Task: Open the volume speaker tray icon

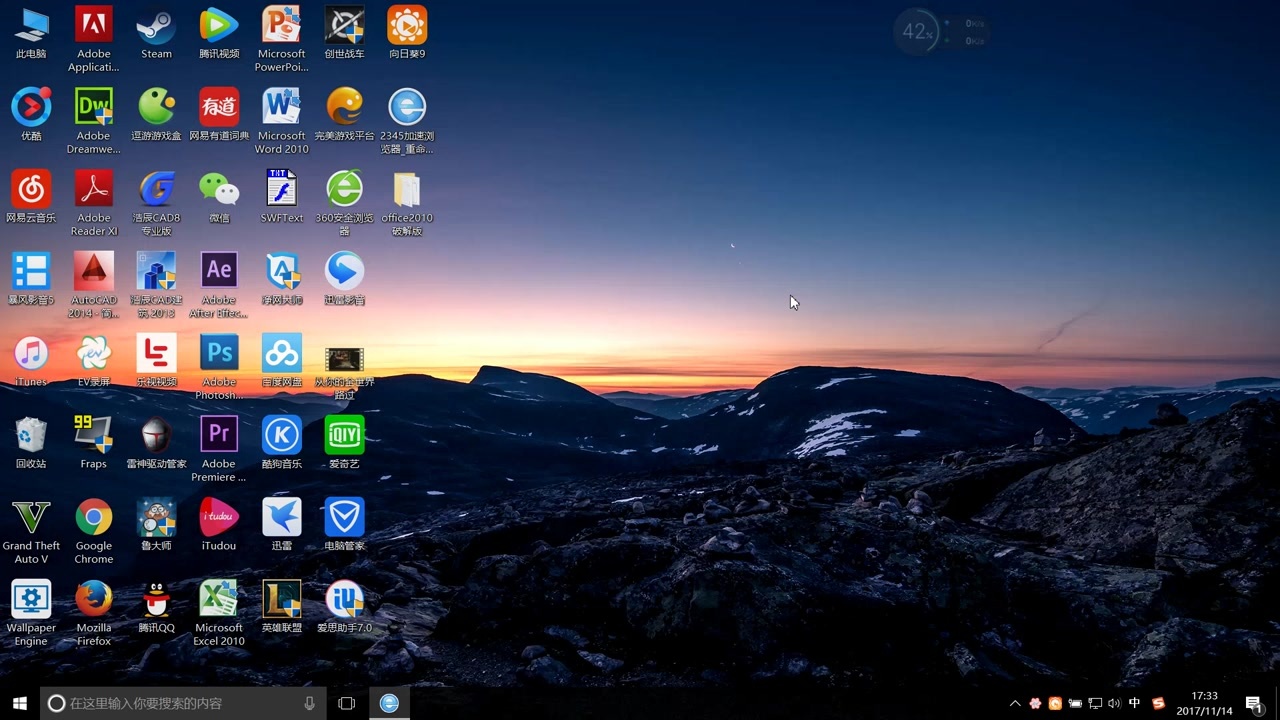Action: coord(1114,703)
